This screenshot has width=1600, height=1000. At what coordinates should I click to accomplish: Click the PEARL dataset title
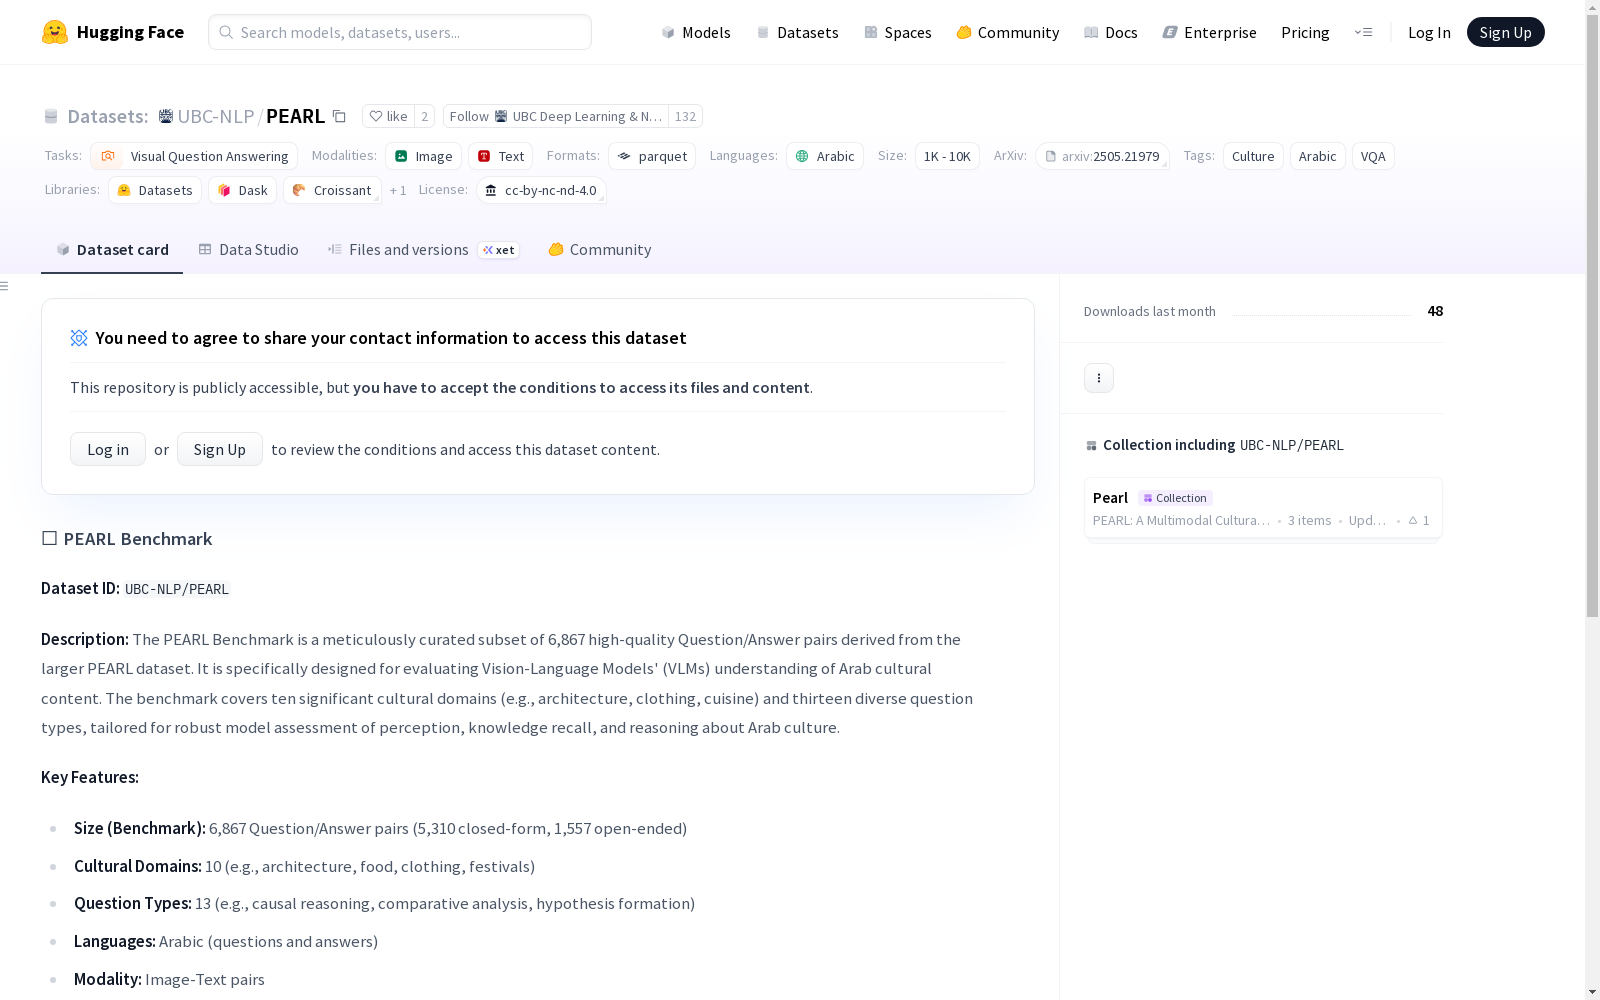point(295,116)
